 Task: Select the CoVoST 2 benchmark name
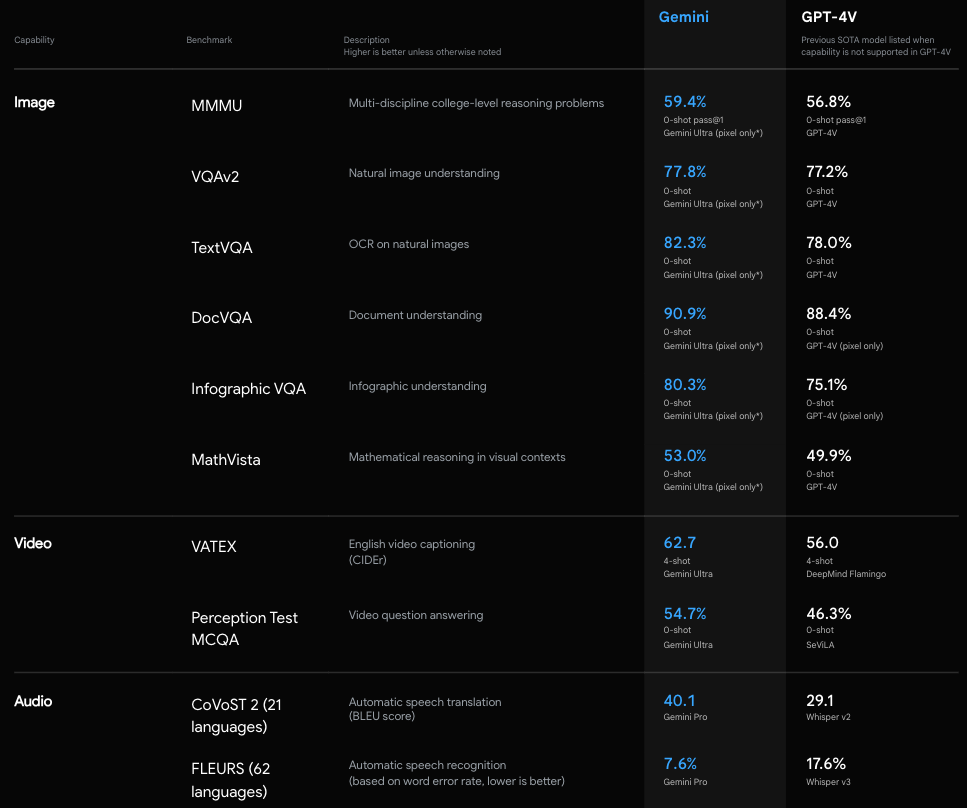point(236,715)
